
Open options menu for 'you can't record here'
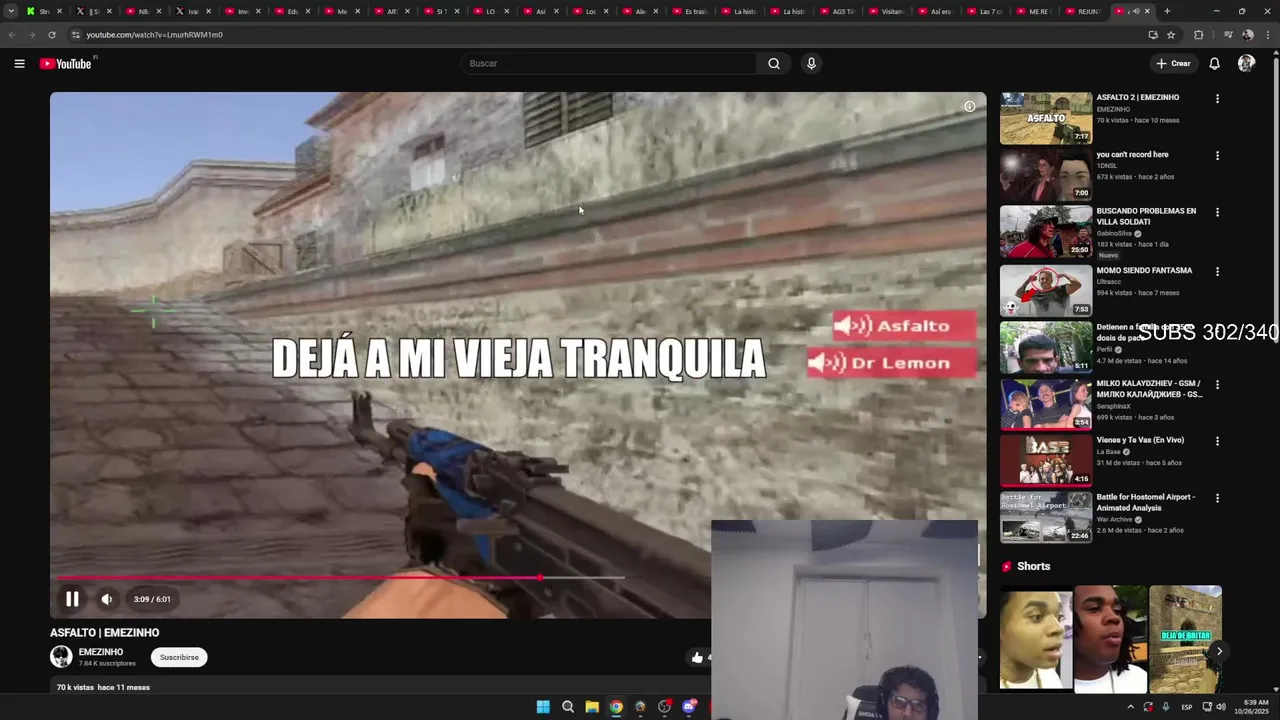pos(1217,156)
